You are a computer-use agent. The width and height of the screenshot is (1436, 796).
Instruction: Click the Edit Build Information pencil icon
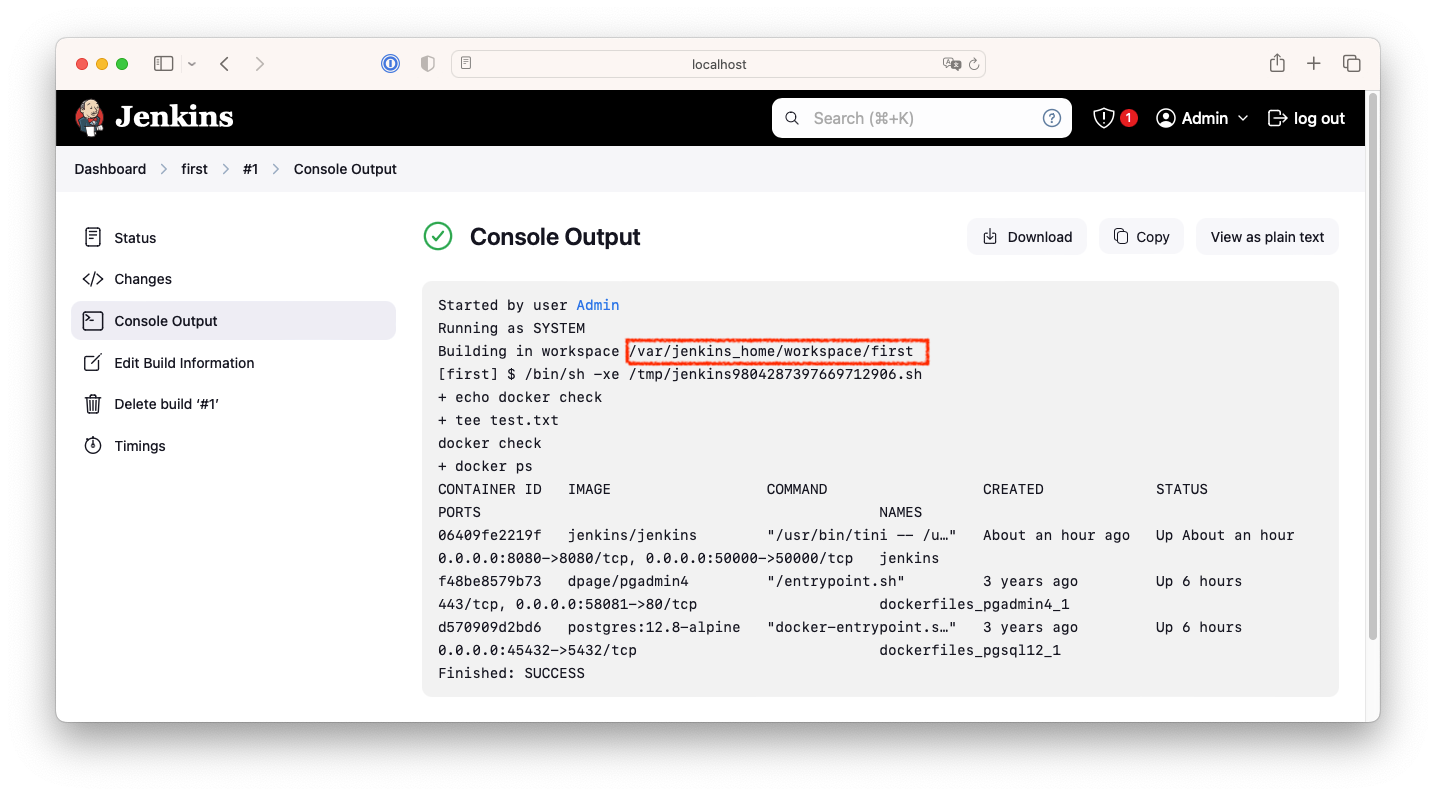coord(93,363)
